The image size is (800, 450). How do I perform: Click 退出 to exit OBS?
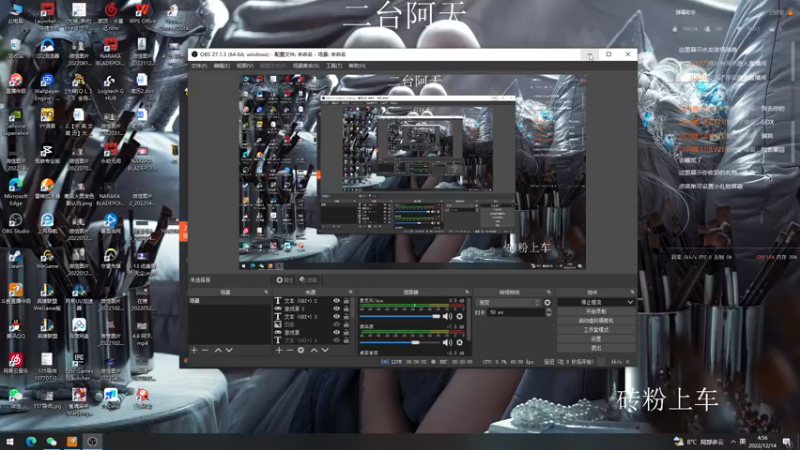[596, 348]
